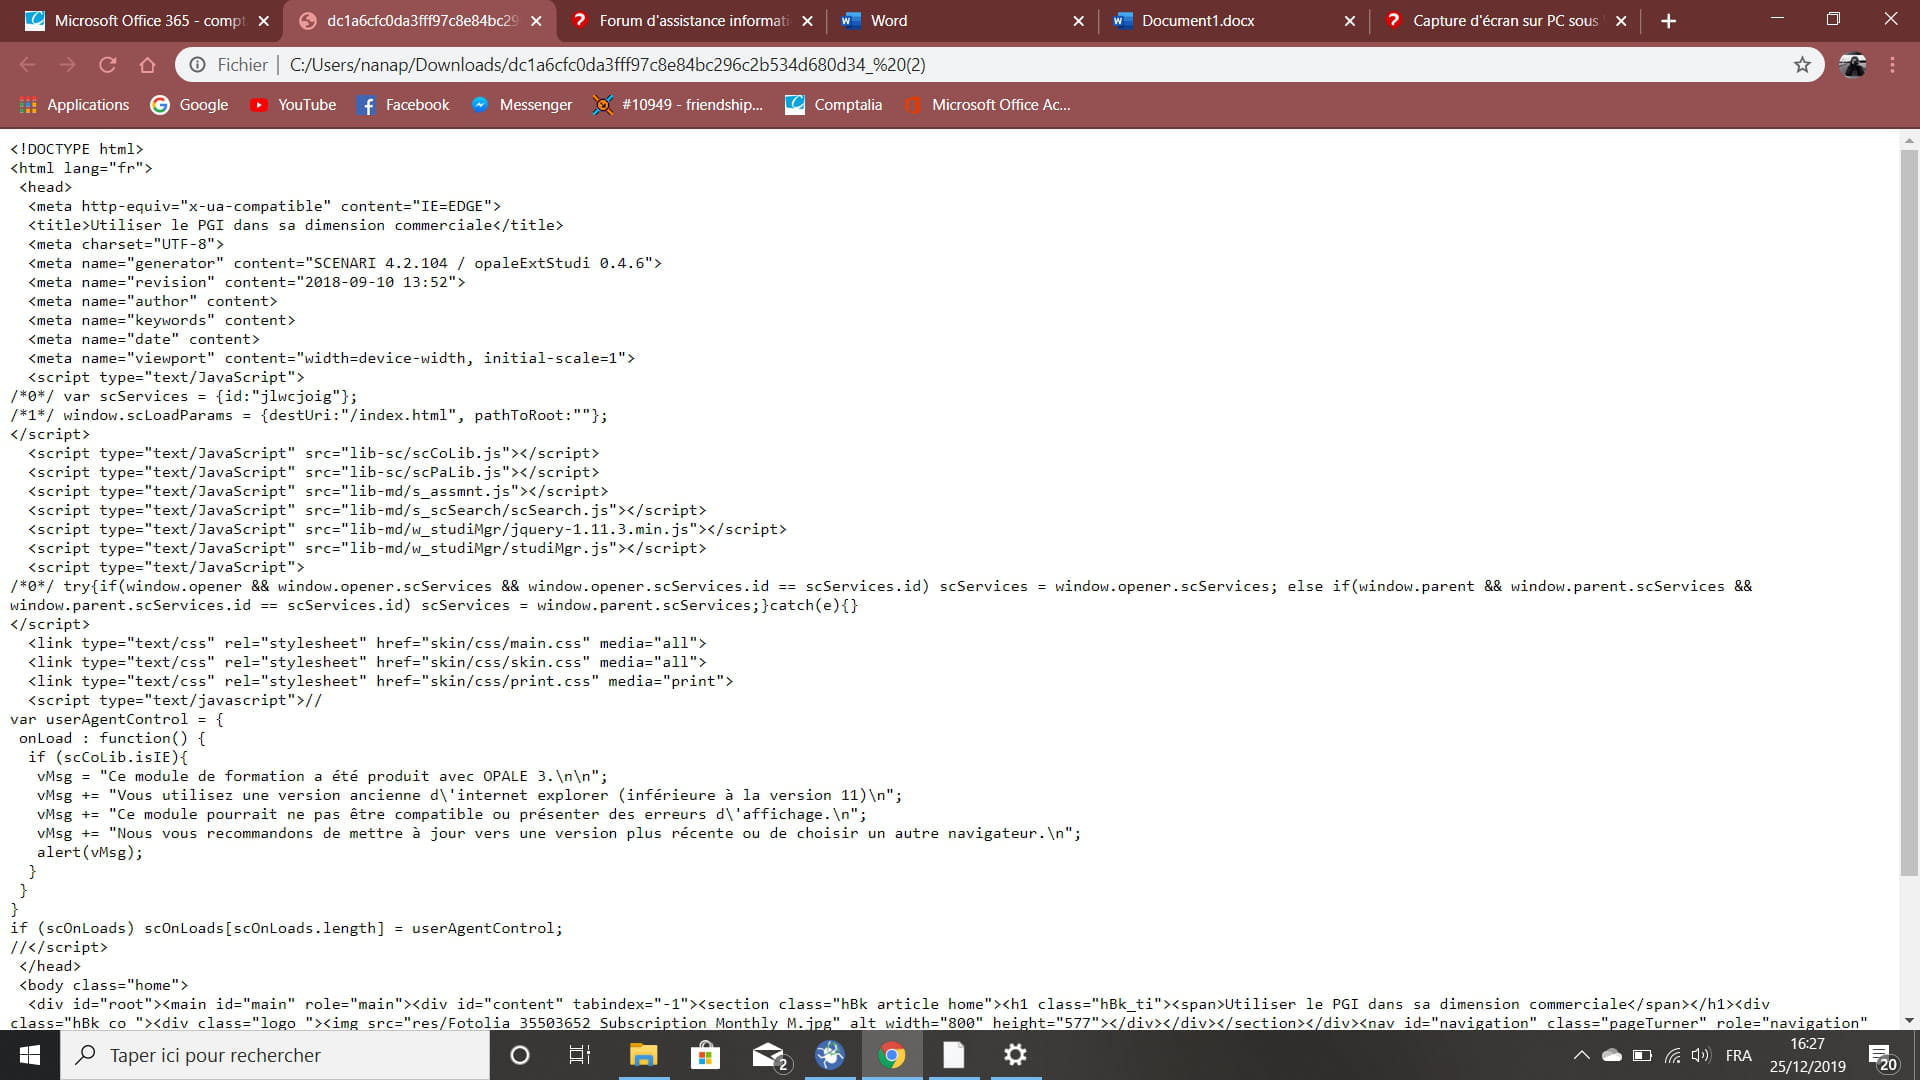
Task: Open the browser home page icon
Action: 147,65
